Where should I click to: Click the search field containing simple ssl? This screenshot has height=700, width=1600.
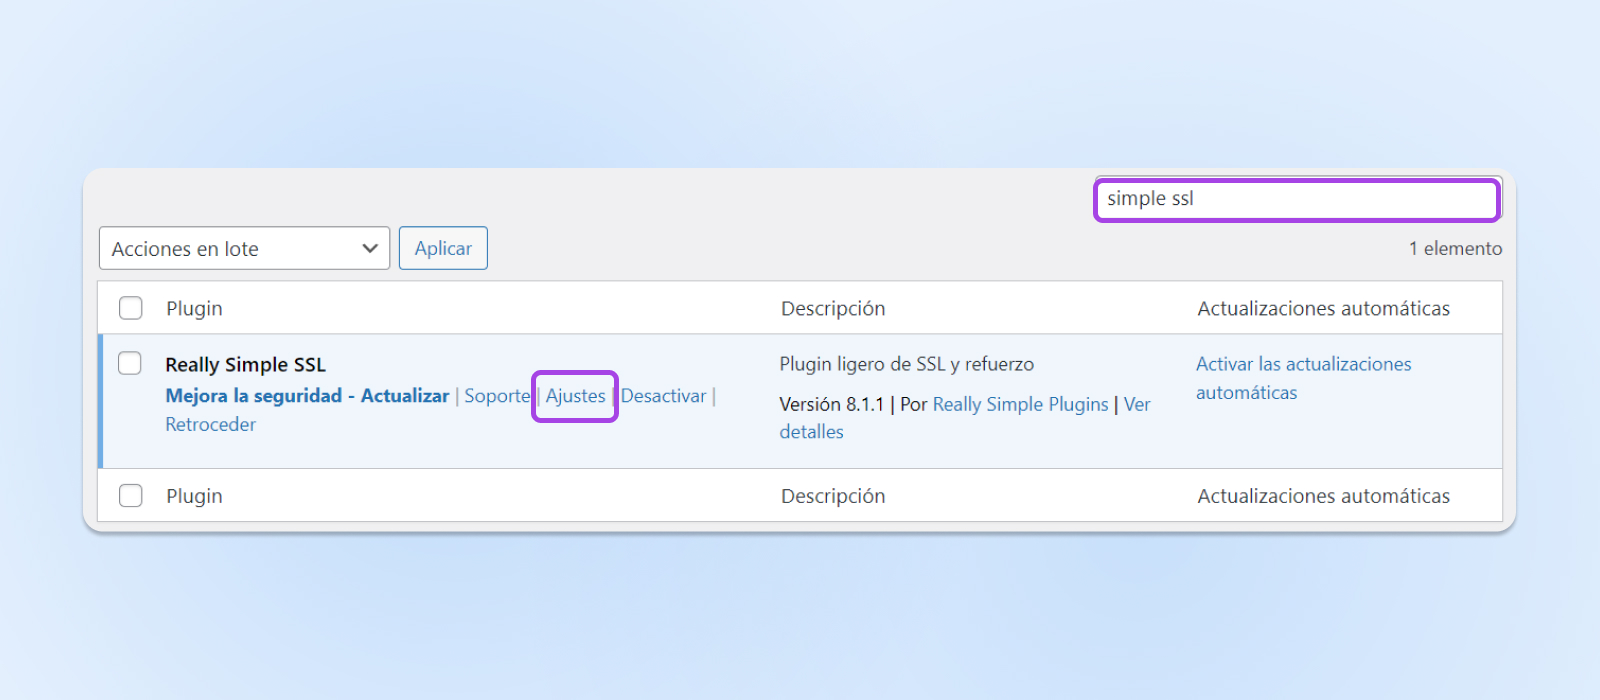pos(1295,199)
